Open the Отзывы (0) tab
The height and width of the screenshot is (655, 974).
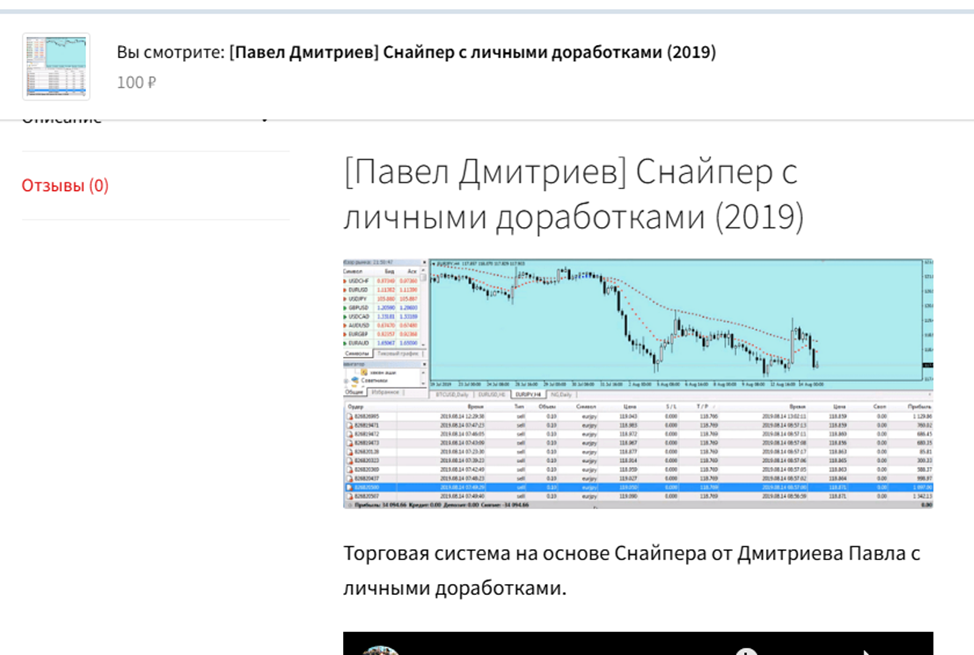[x=65, y=185]
